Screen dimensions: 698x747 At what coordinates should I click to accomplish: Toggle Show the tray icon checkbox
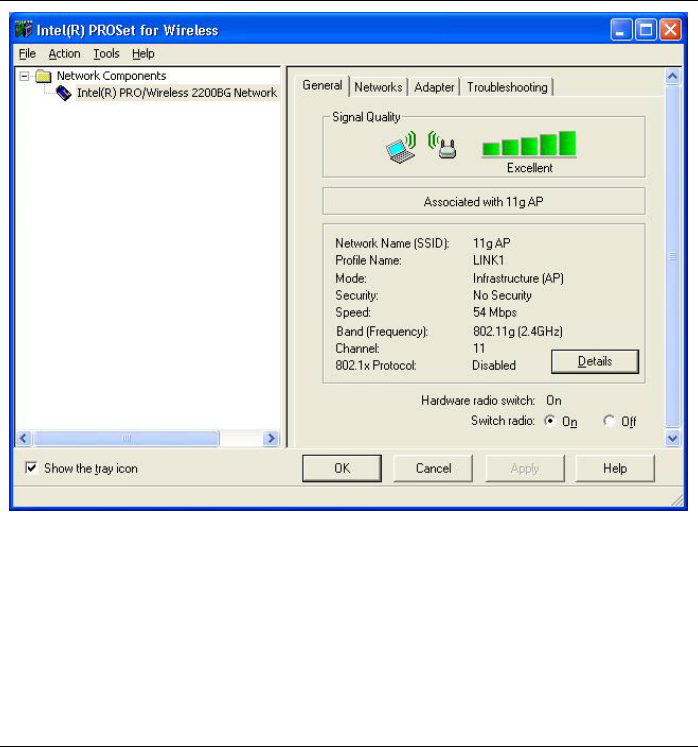pos(31,468)
